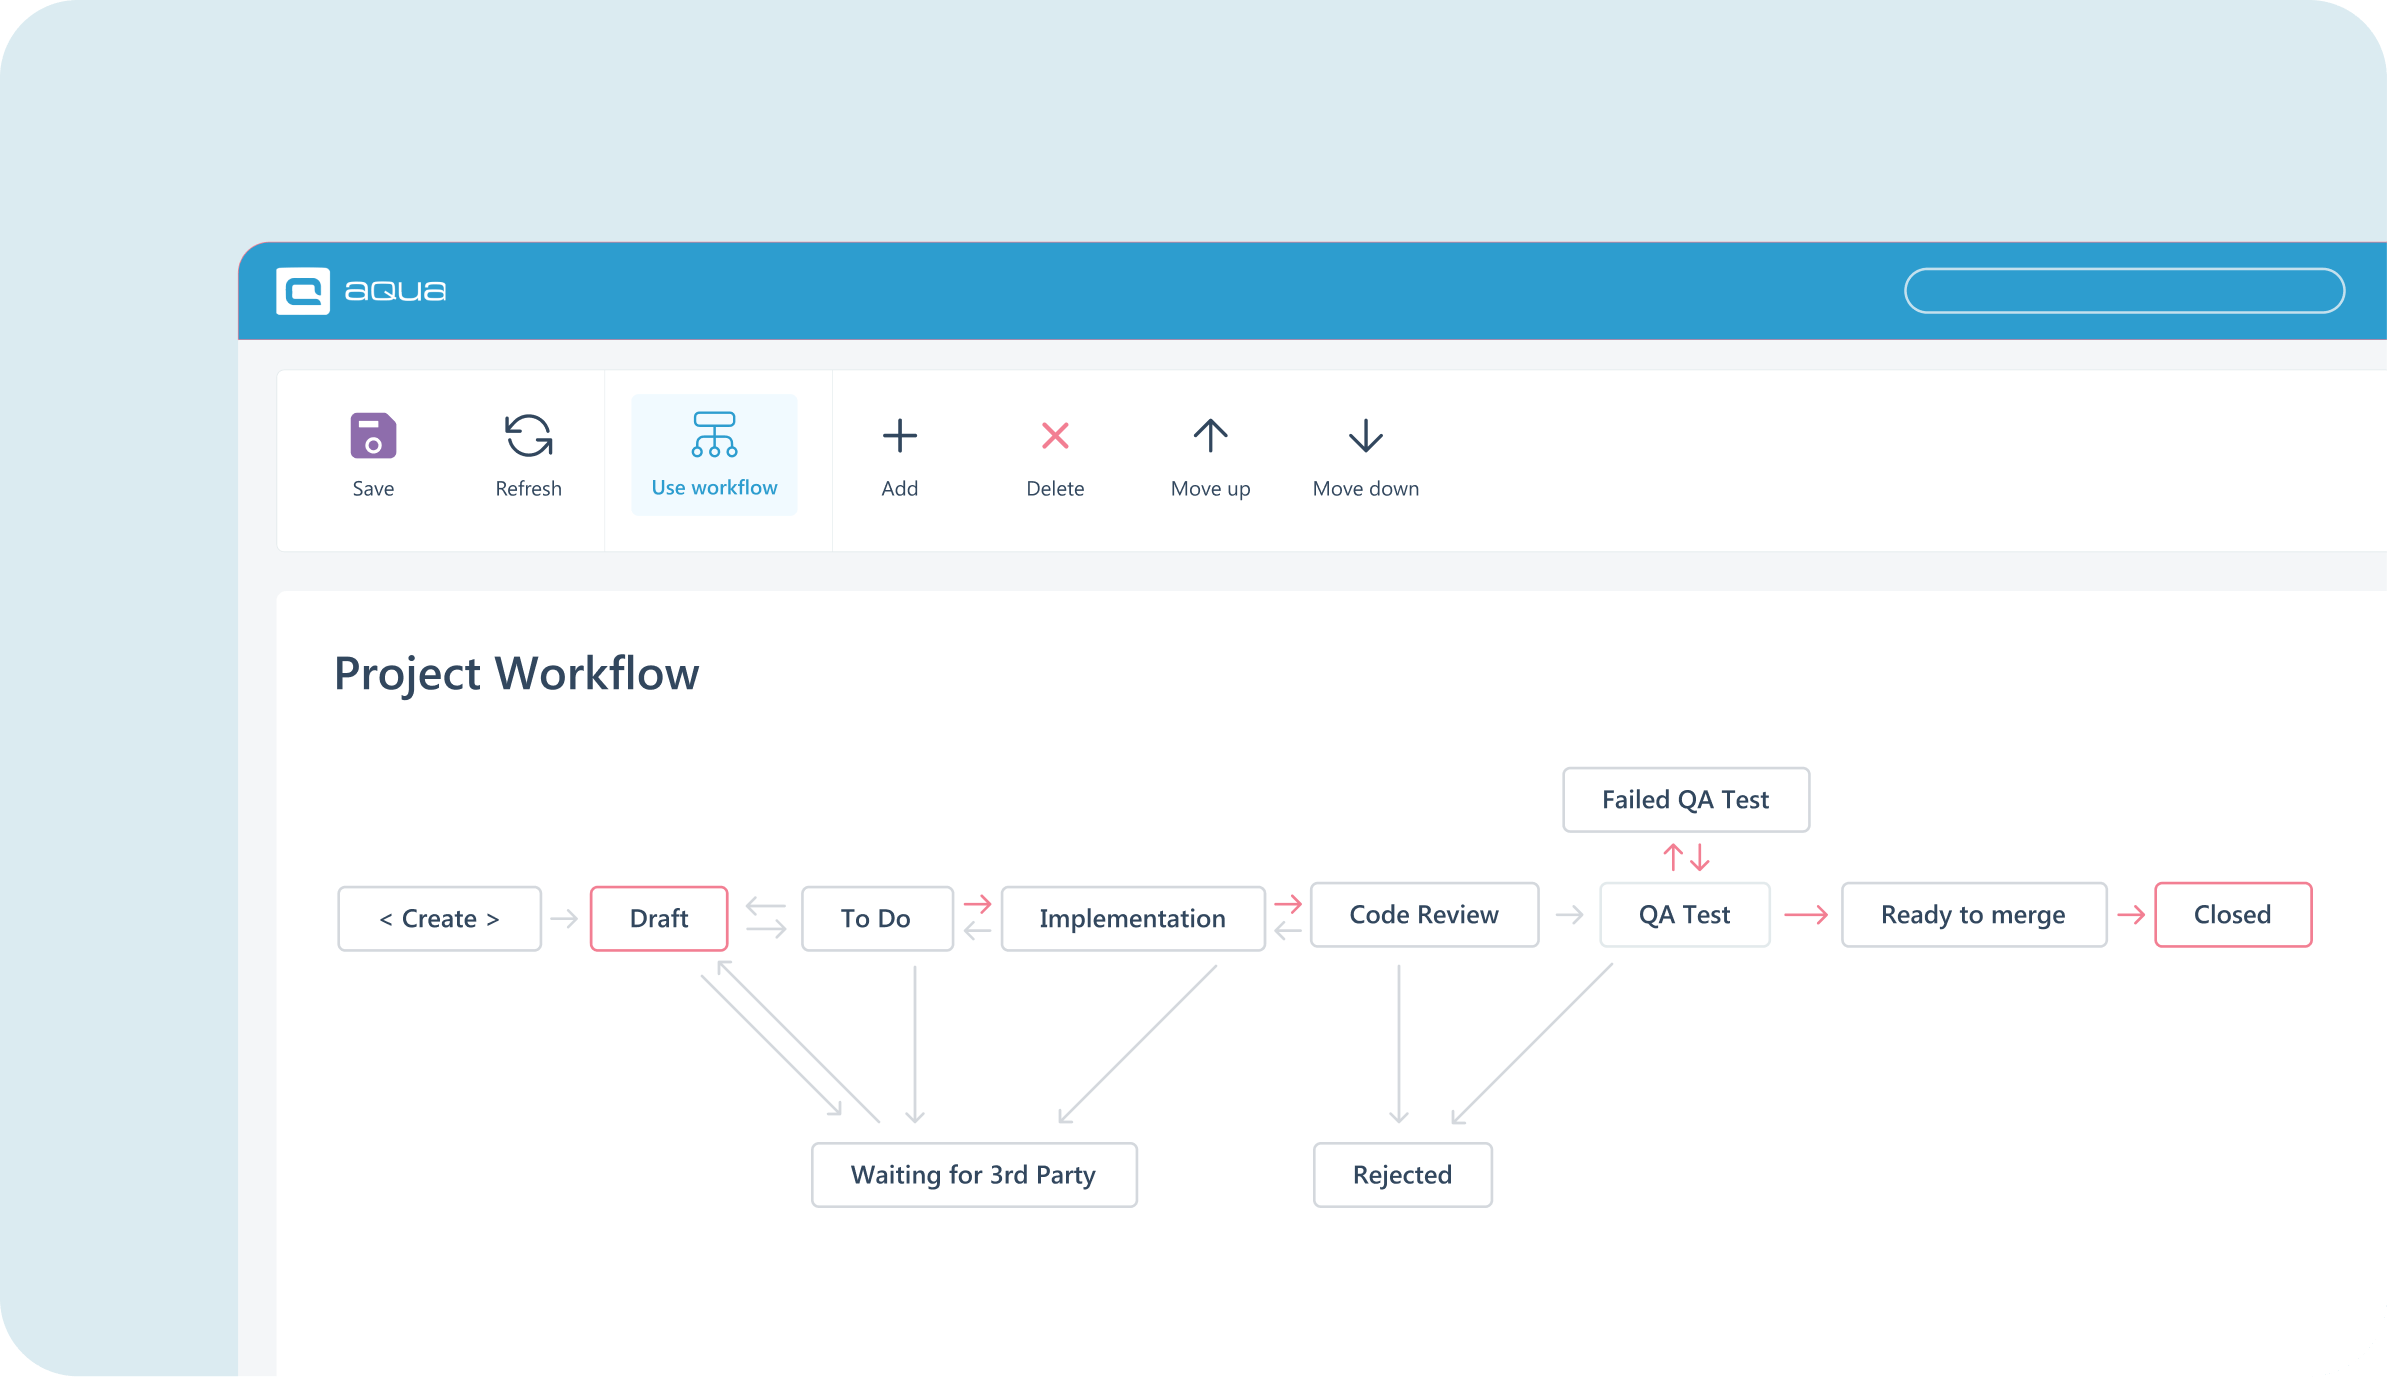Select the Closed workflow state
Screen dimensions: 2387x1377
pyautogui.click(x=2233, y=914)
